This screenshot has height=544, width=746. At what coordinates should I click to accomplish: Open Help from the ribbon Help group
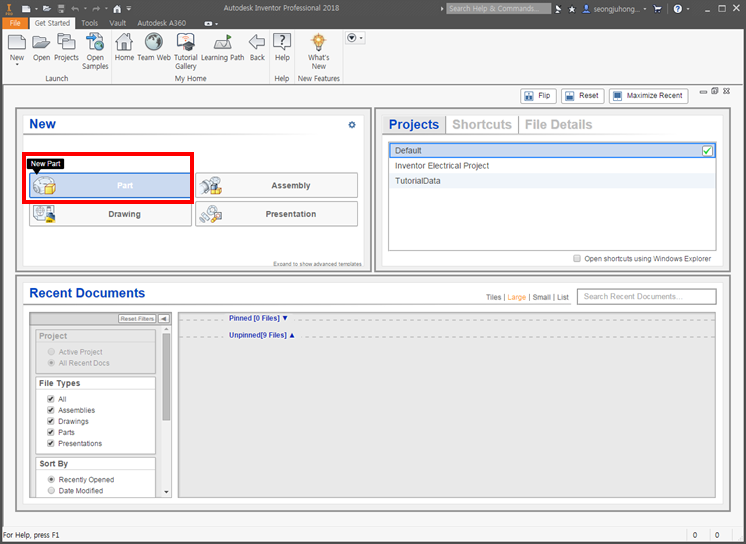(282, 43)
